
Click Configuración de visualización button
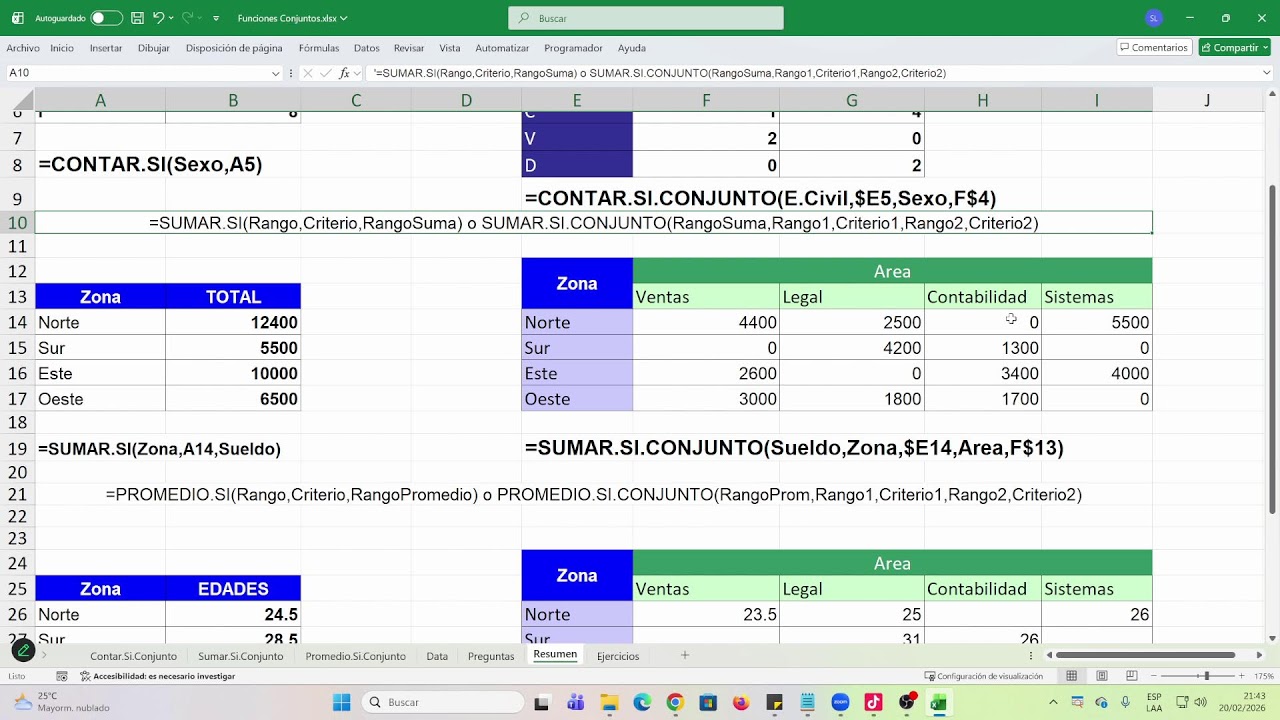click(x=984, y=676)
